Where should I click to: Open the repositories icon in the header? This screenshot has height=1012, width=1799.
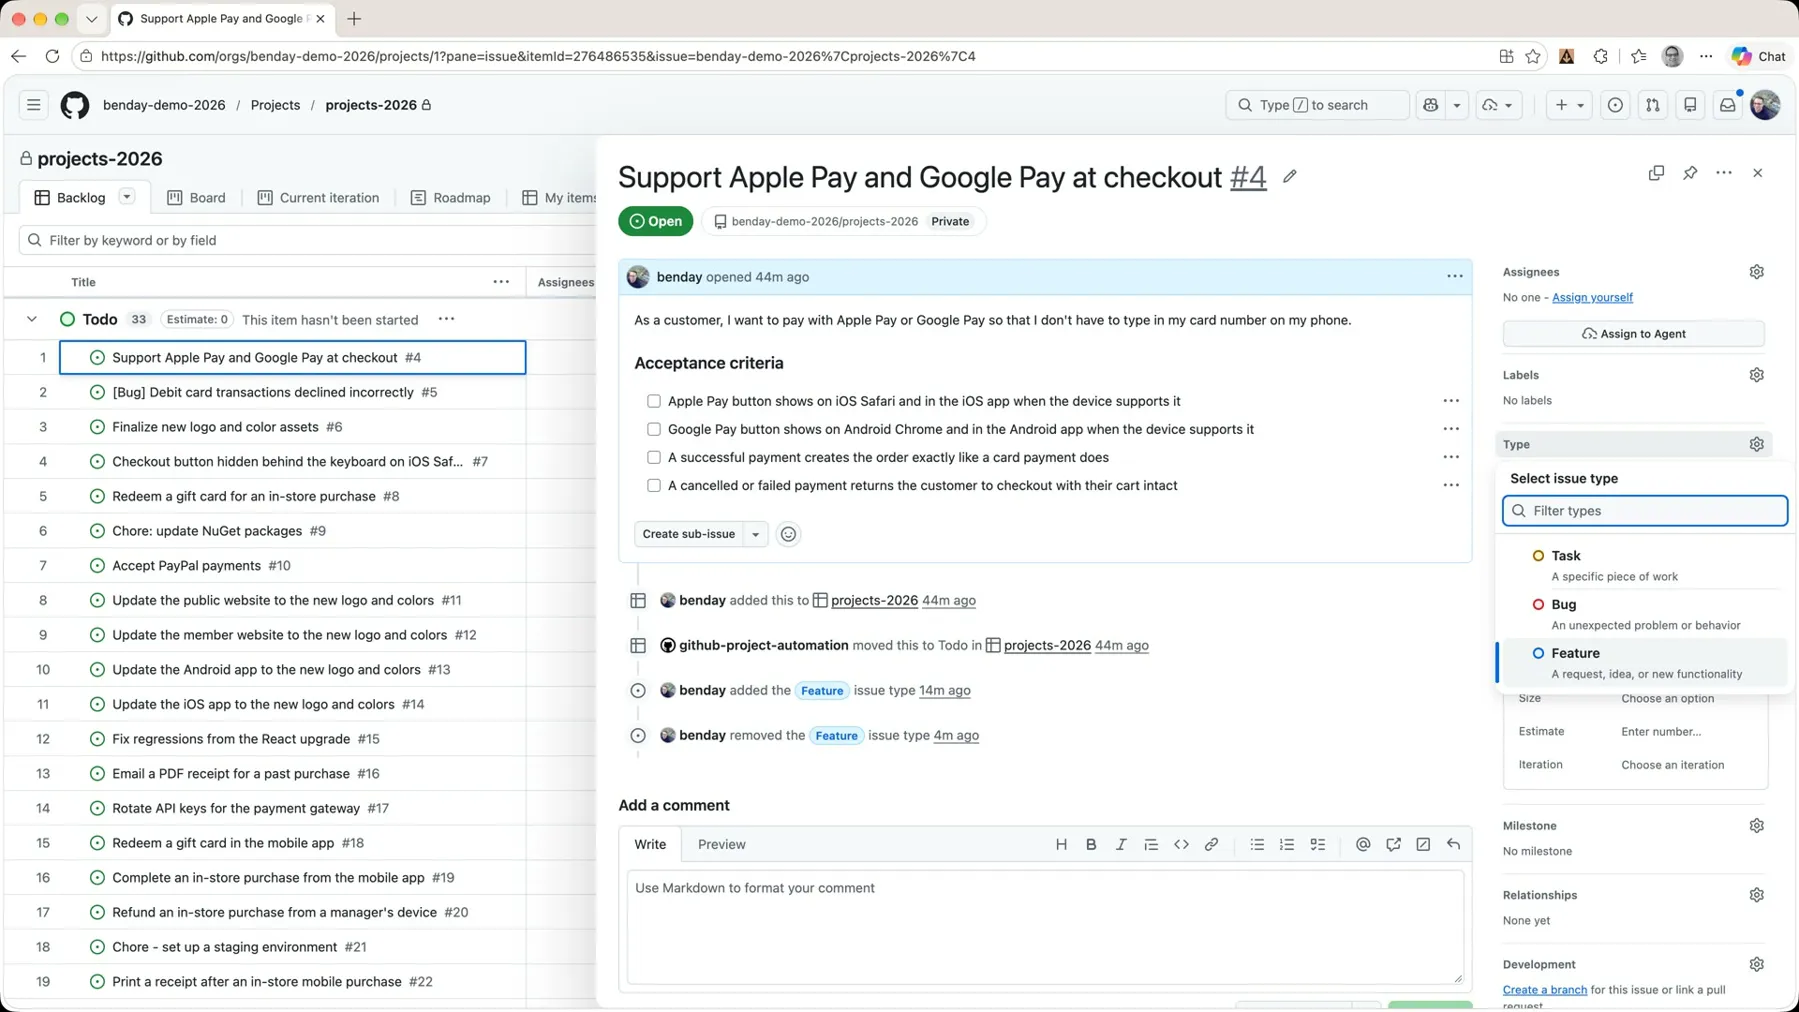[1690, 105]
